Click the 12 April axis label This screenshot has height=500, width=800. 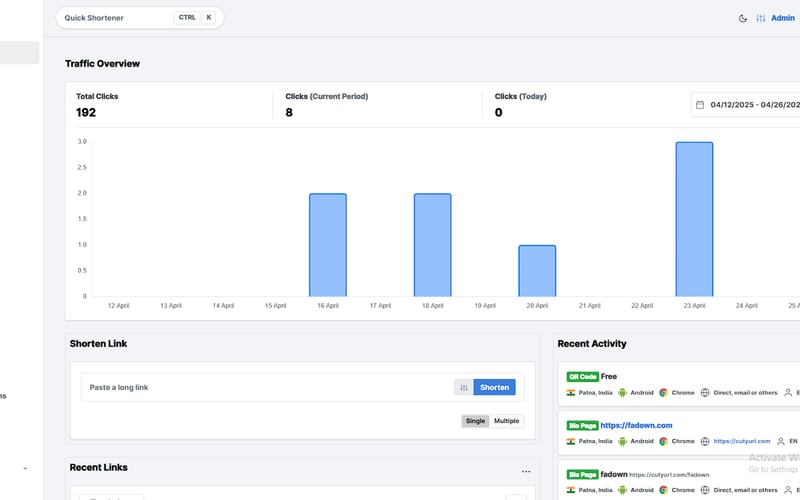[118, 306]
